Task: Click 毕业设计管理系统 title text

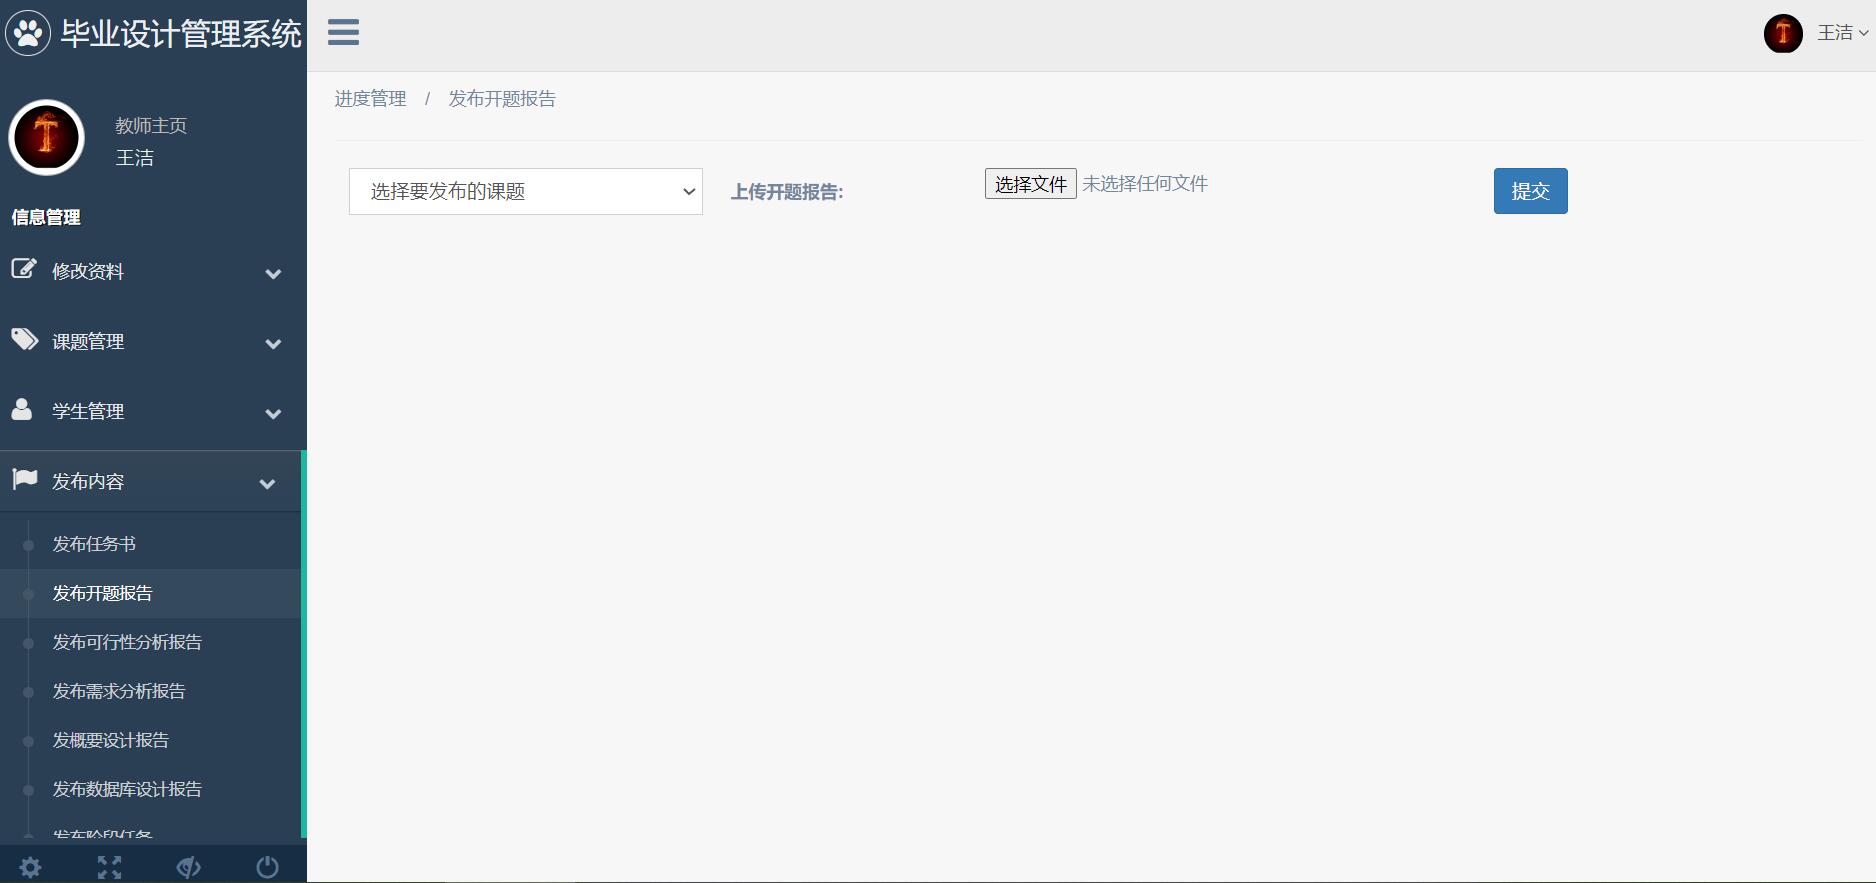Action: pyautogui.click(x=181, y=34)
